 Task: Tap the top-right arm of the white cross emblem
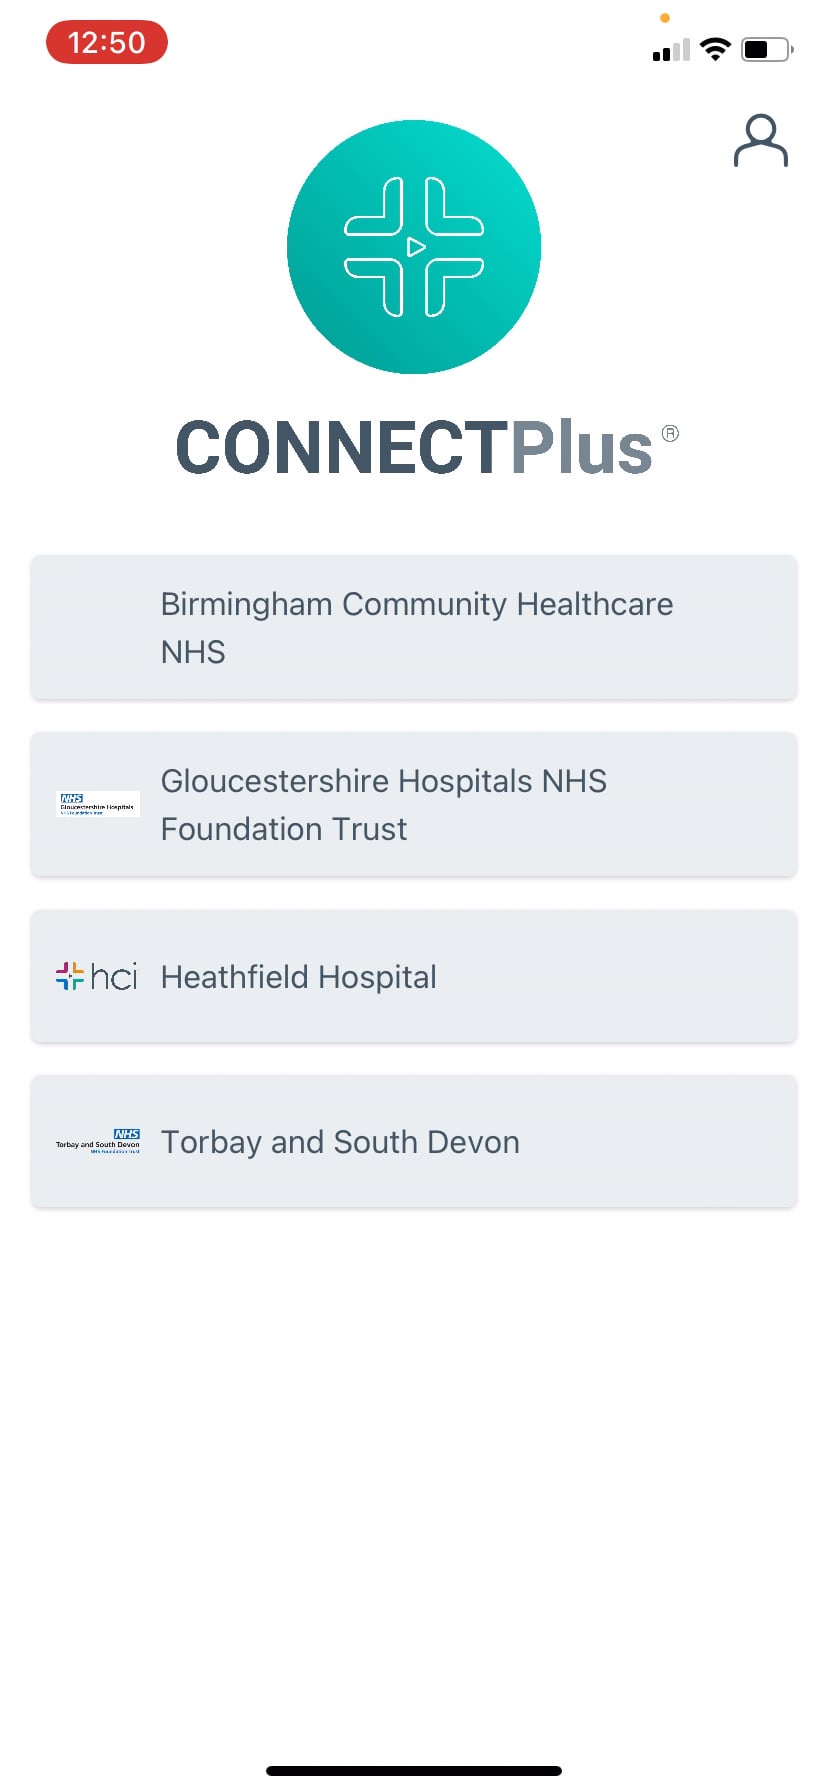click(452, 209)
